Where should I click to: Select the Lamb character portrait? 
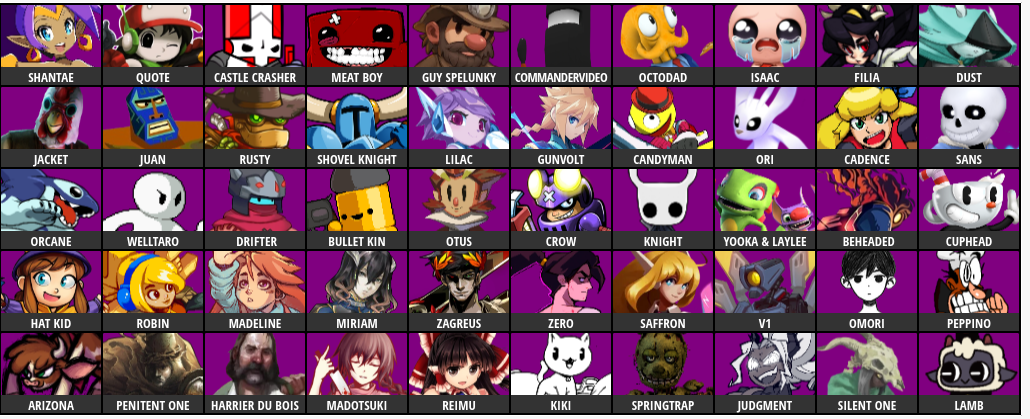968,373
